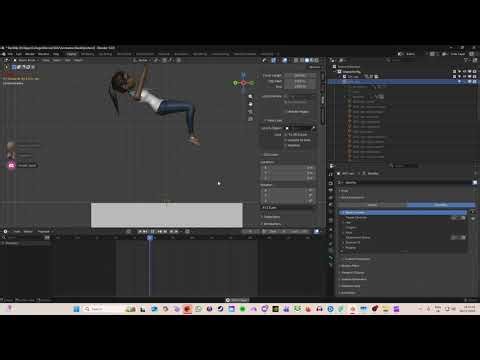
Task: Toggle snapping magnet in viewport header
Action: point(165,60)
